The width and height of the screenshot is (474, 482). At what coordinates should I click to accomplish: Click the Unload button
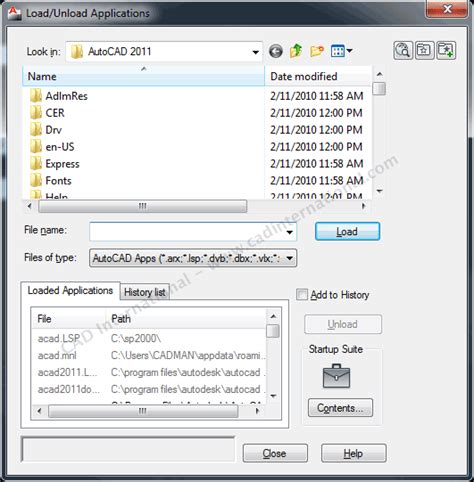[x=343, y=324]
